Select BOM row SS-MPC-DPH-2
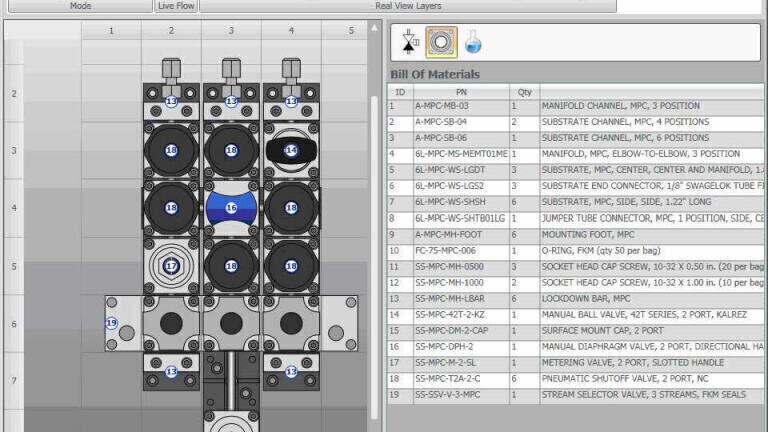 (576, 347)
